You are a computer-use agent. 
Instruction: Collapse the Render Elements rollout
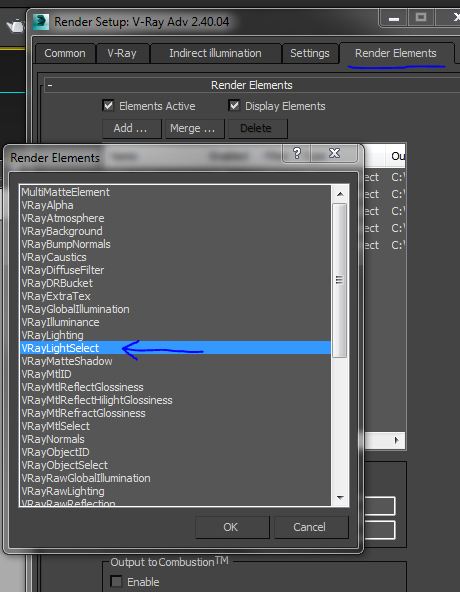coord(50,85)
